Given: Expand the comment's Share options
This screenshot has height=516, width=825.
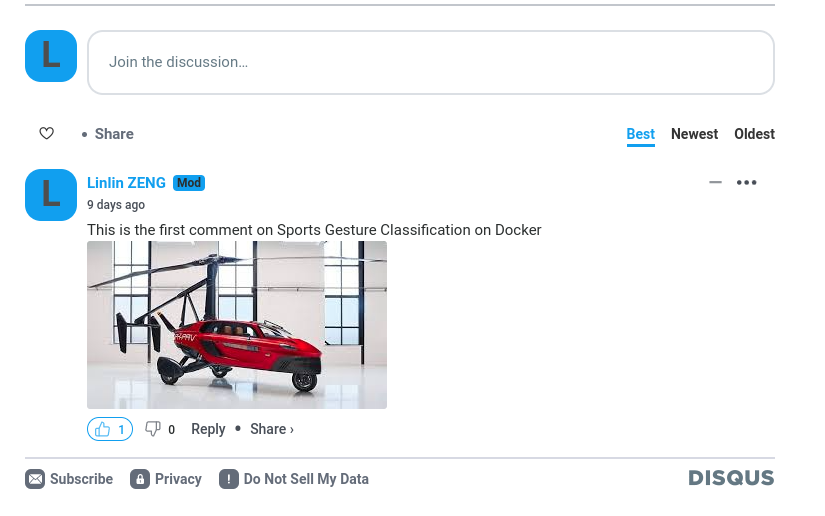Looking at the screenshot, I should coord(271,429).
